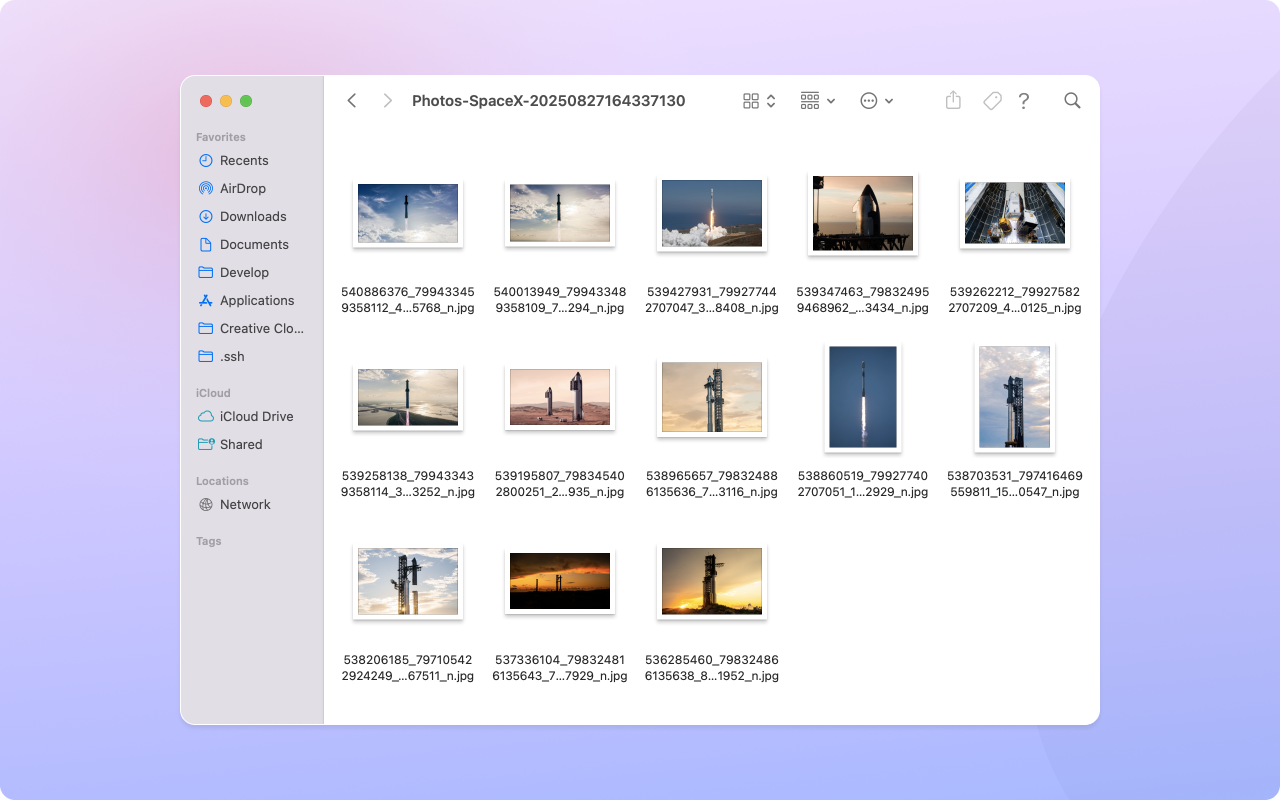Select vertical rocket thumbnail 538860519
1280x800 pixels.
click(863, 397)
